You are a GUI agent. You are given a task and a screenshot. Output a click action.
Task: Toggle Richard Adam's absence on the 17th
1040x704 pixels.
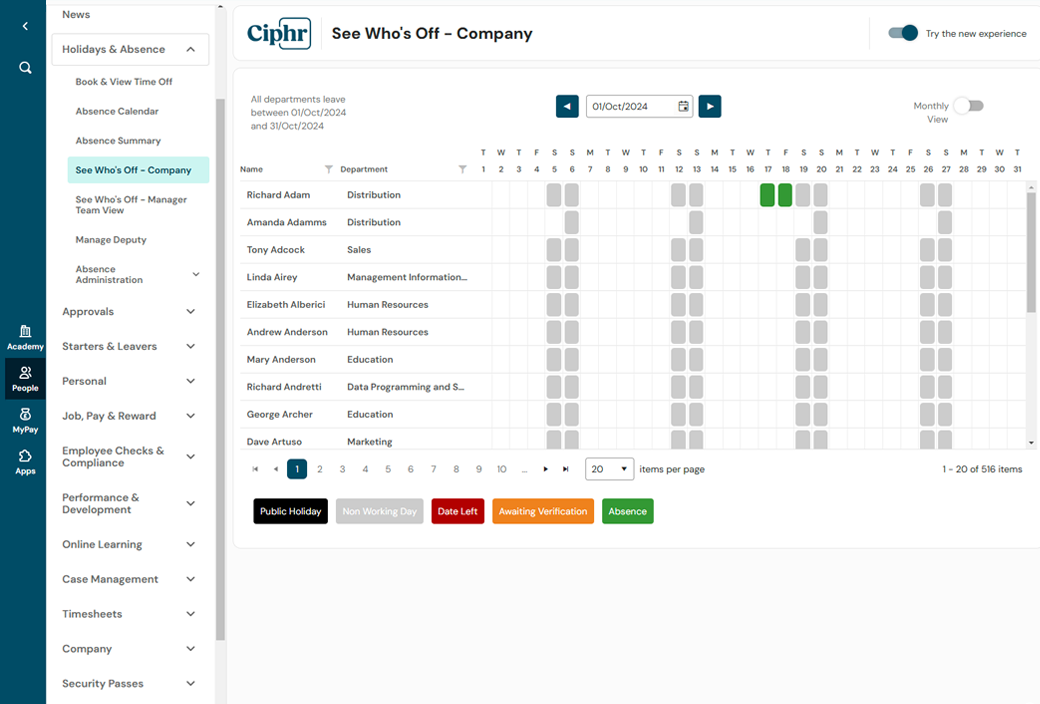767,195
